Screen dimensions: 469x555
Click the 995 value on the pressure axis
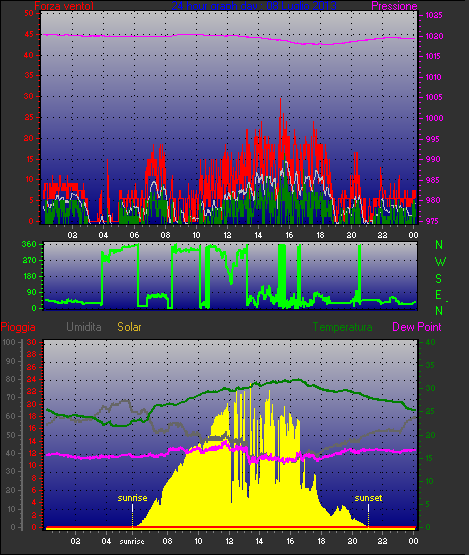[x=433, y=139]
